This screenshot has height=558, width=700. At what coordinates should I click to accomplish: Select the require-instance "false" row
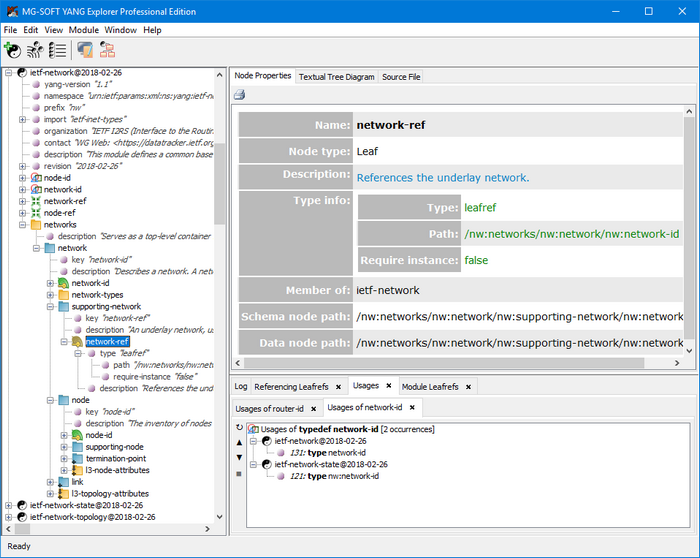click(155, 377)
